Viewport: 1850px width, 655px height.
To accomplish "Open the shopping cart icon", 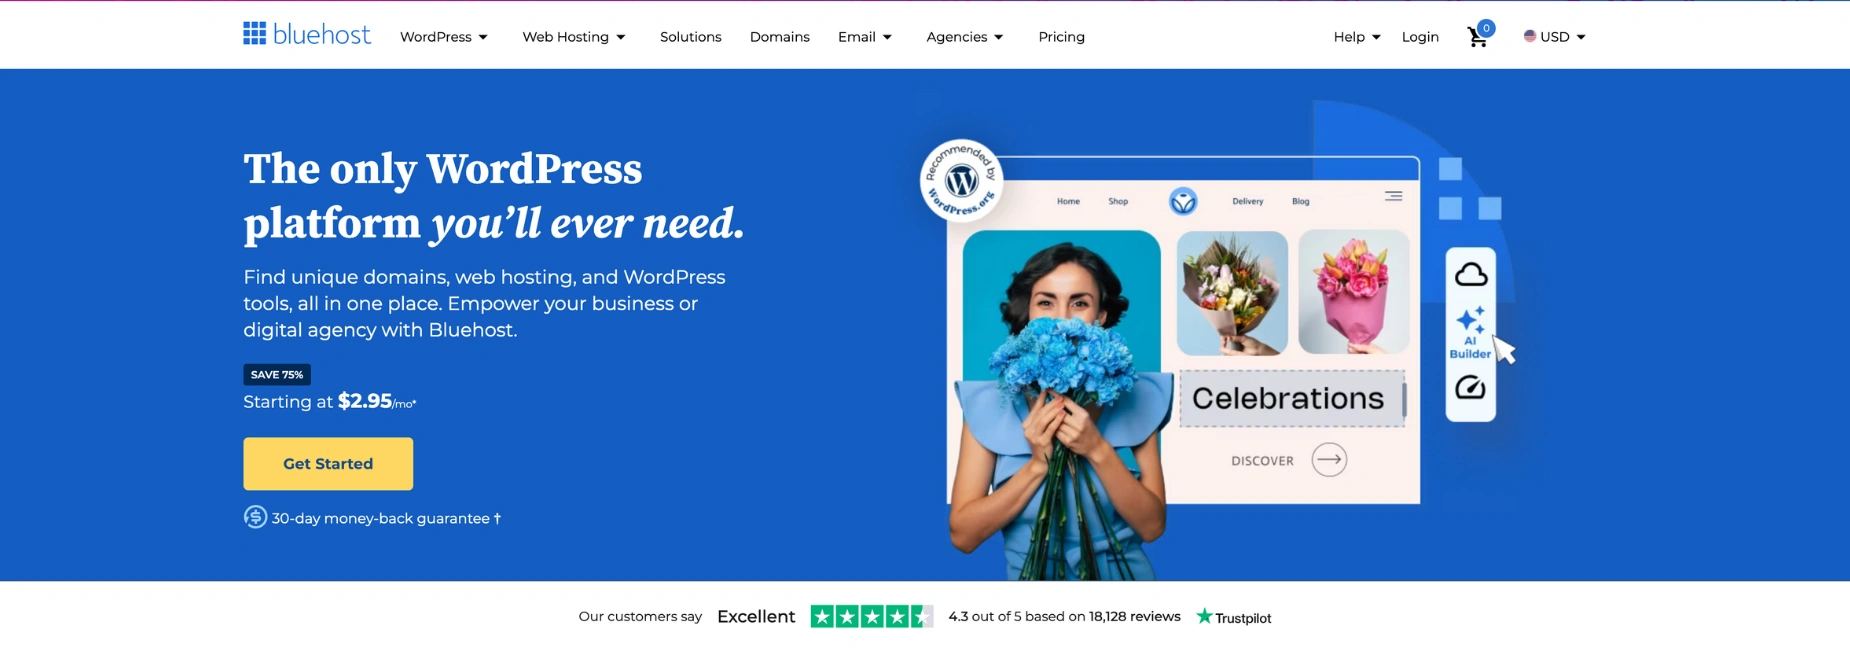I will 1477,37.
